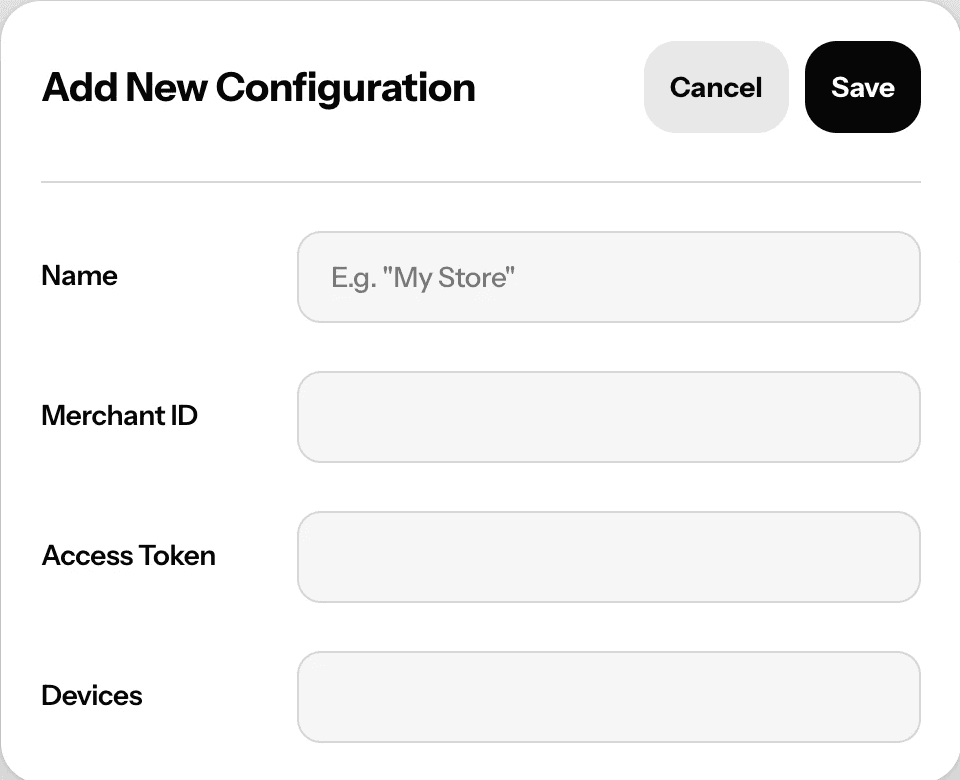Place cursor in the empty Access Token box
The height and width of the screenshot is (780, 960).
pos(608,557)
